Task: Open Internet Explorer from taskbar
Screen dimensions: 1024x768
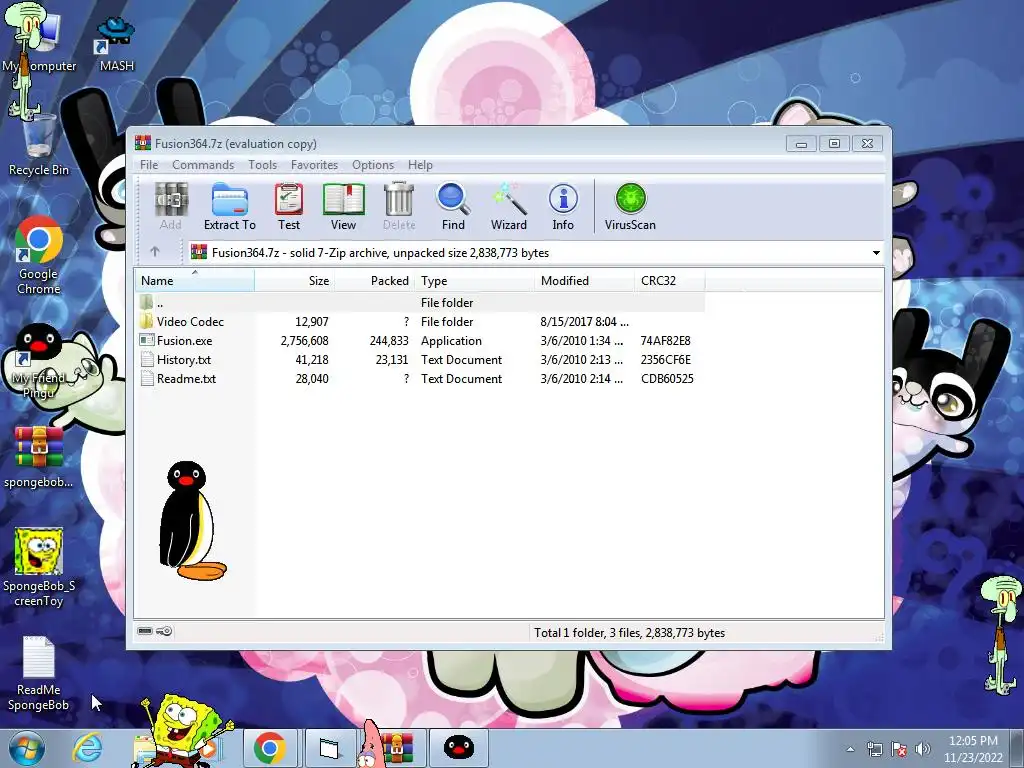Action: point(88,748)
